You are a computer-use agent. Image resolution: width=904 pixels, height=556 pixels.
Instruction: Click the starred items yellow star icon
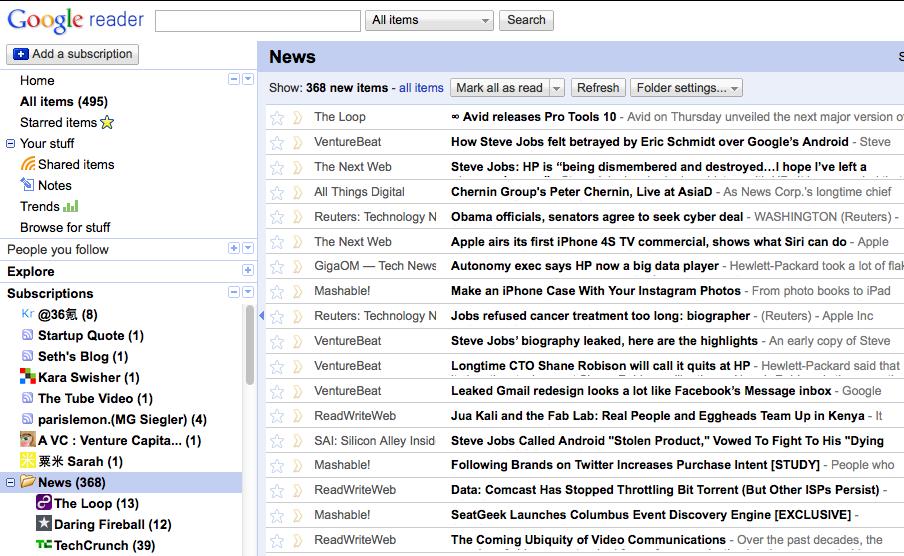(x=107, y=122)
